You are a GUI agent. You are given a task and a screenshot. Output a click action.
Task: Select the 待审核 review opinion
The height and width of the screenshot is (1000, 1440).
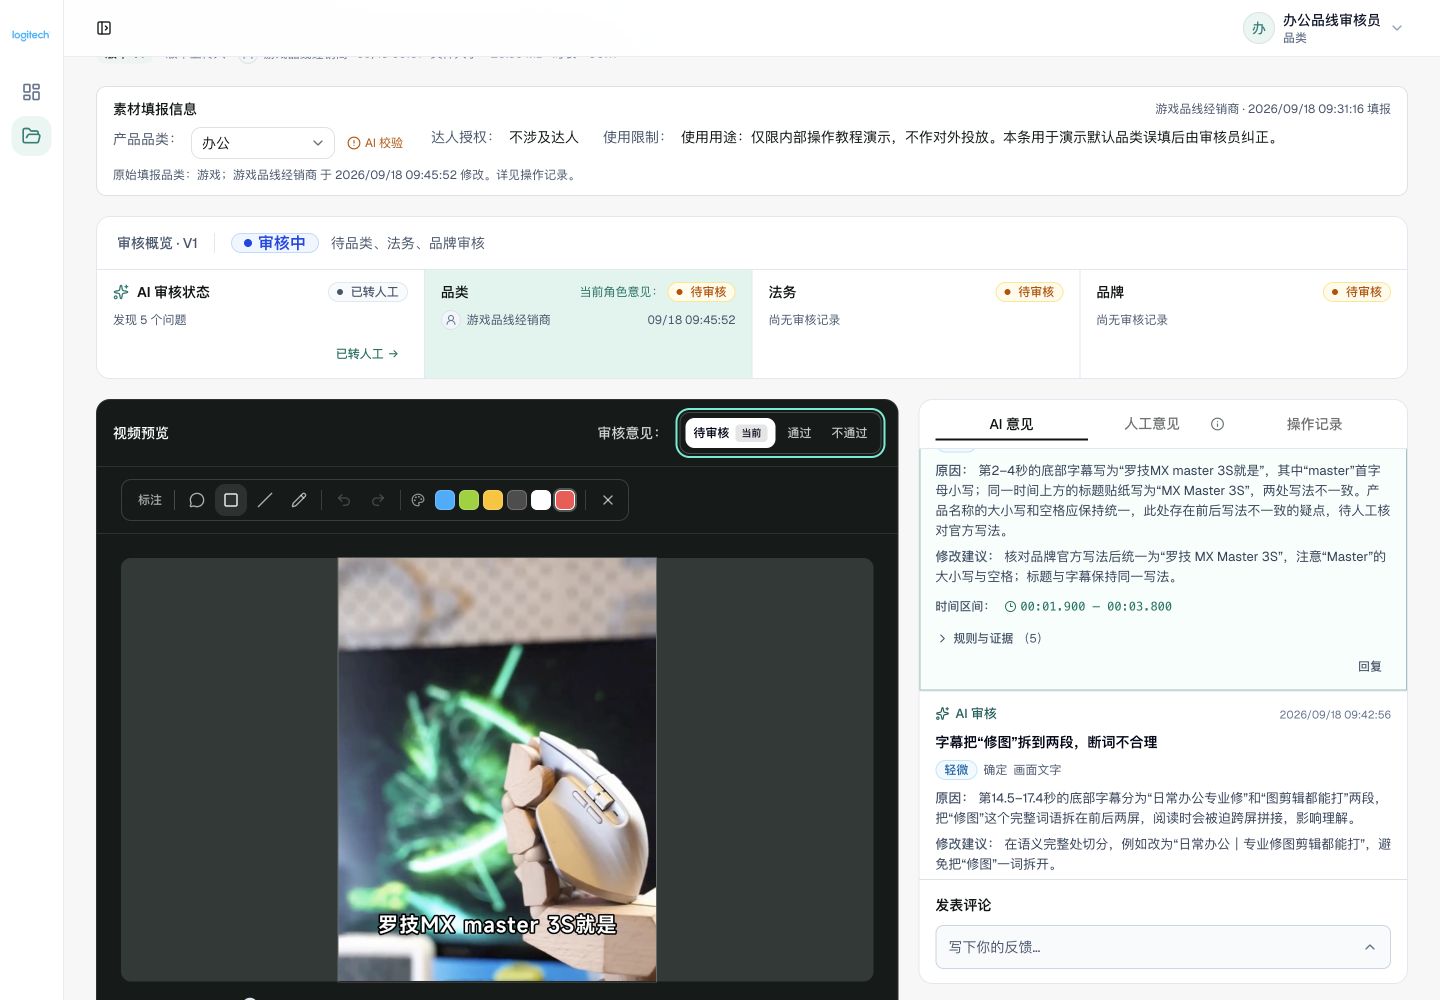point(729,433)
